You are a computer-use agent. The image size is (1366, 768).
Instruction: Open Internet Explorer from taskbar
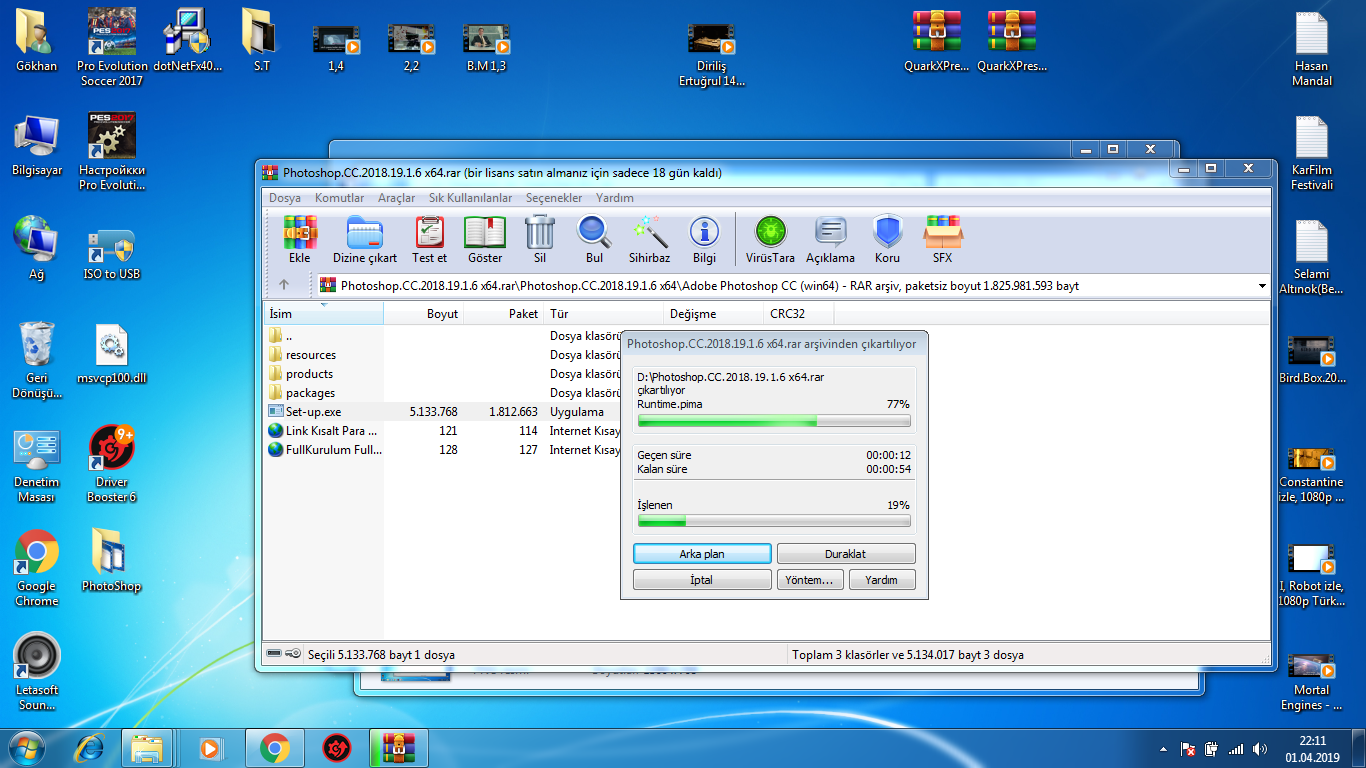pyautogui.click(x=90, y=747)
